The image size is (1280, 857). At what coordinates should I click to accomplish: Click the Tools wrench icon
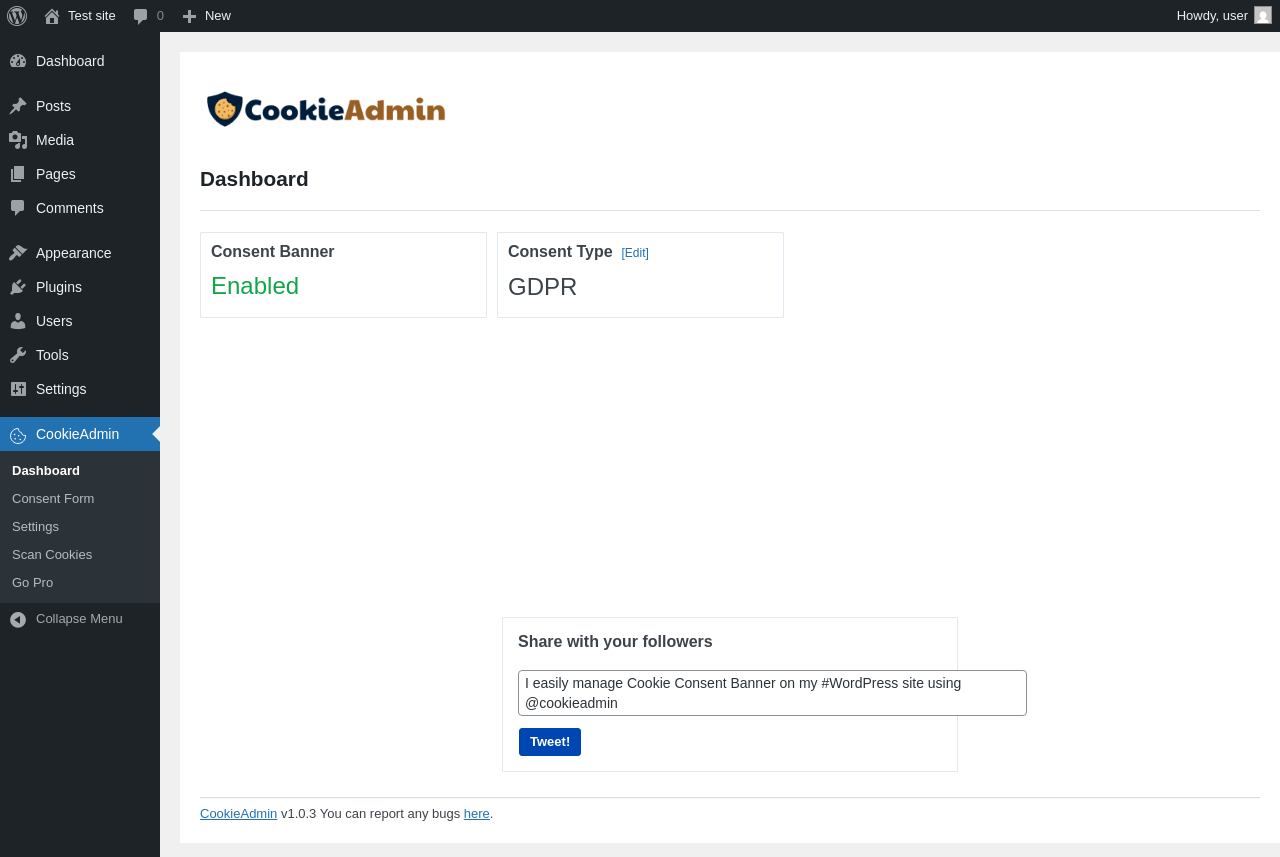(18, 355)
